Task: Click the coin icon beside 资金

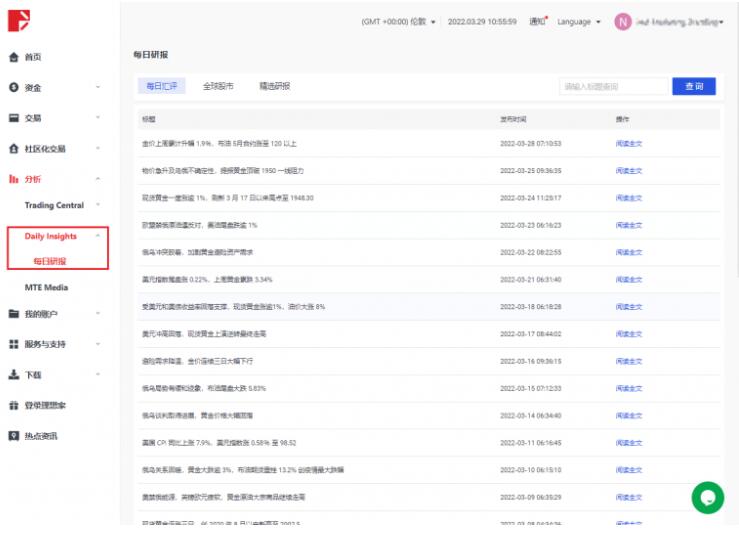Action: point(14,88)
